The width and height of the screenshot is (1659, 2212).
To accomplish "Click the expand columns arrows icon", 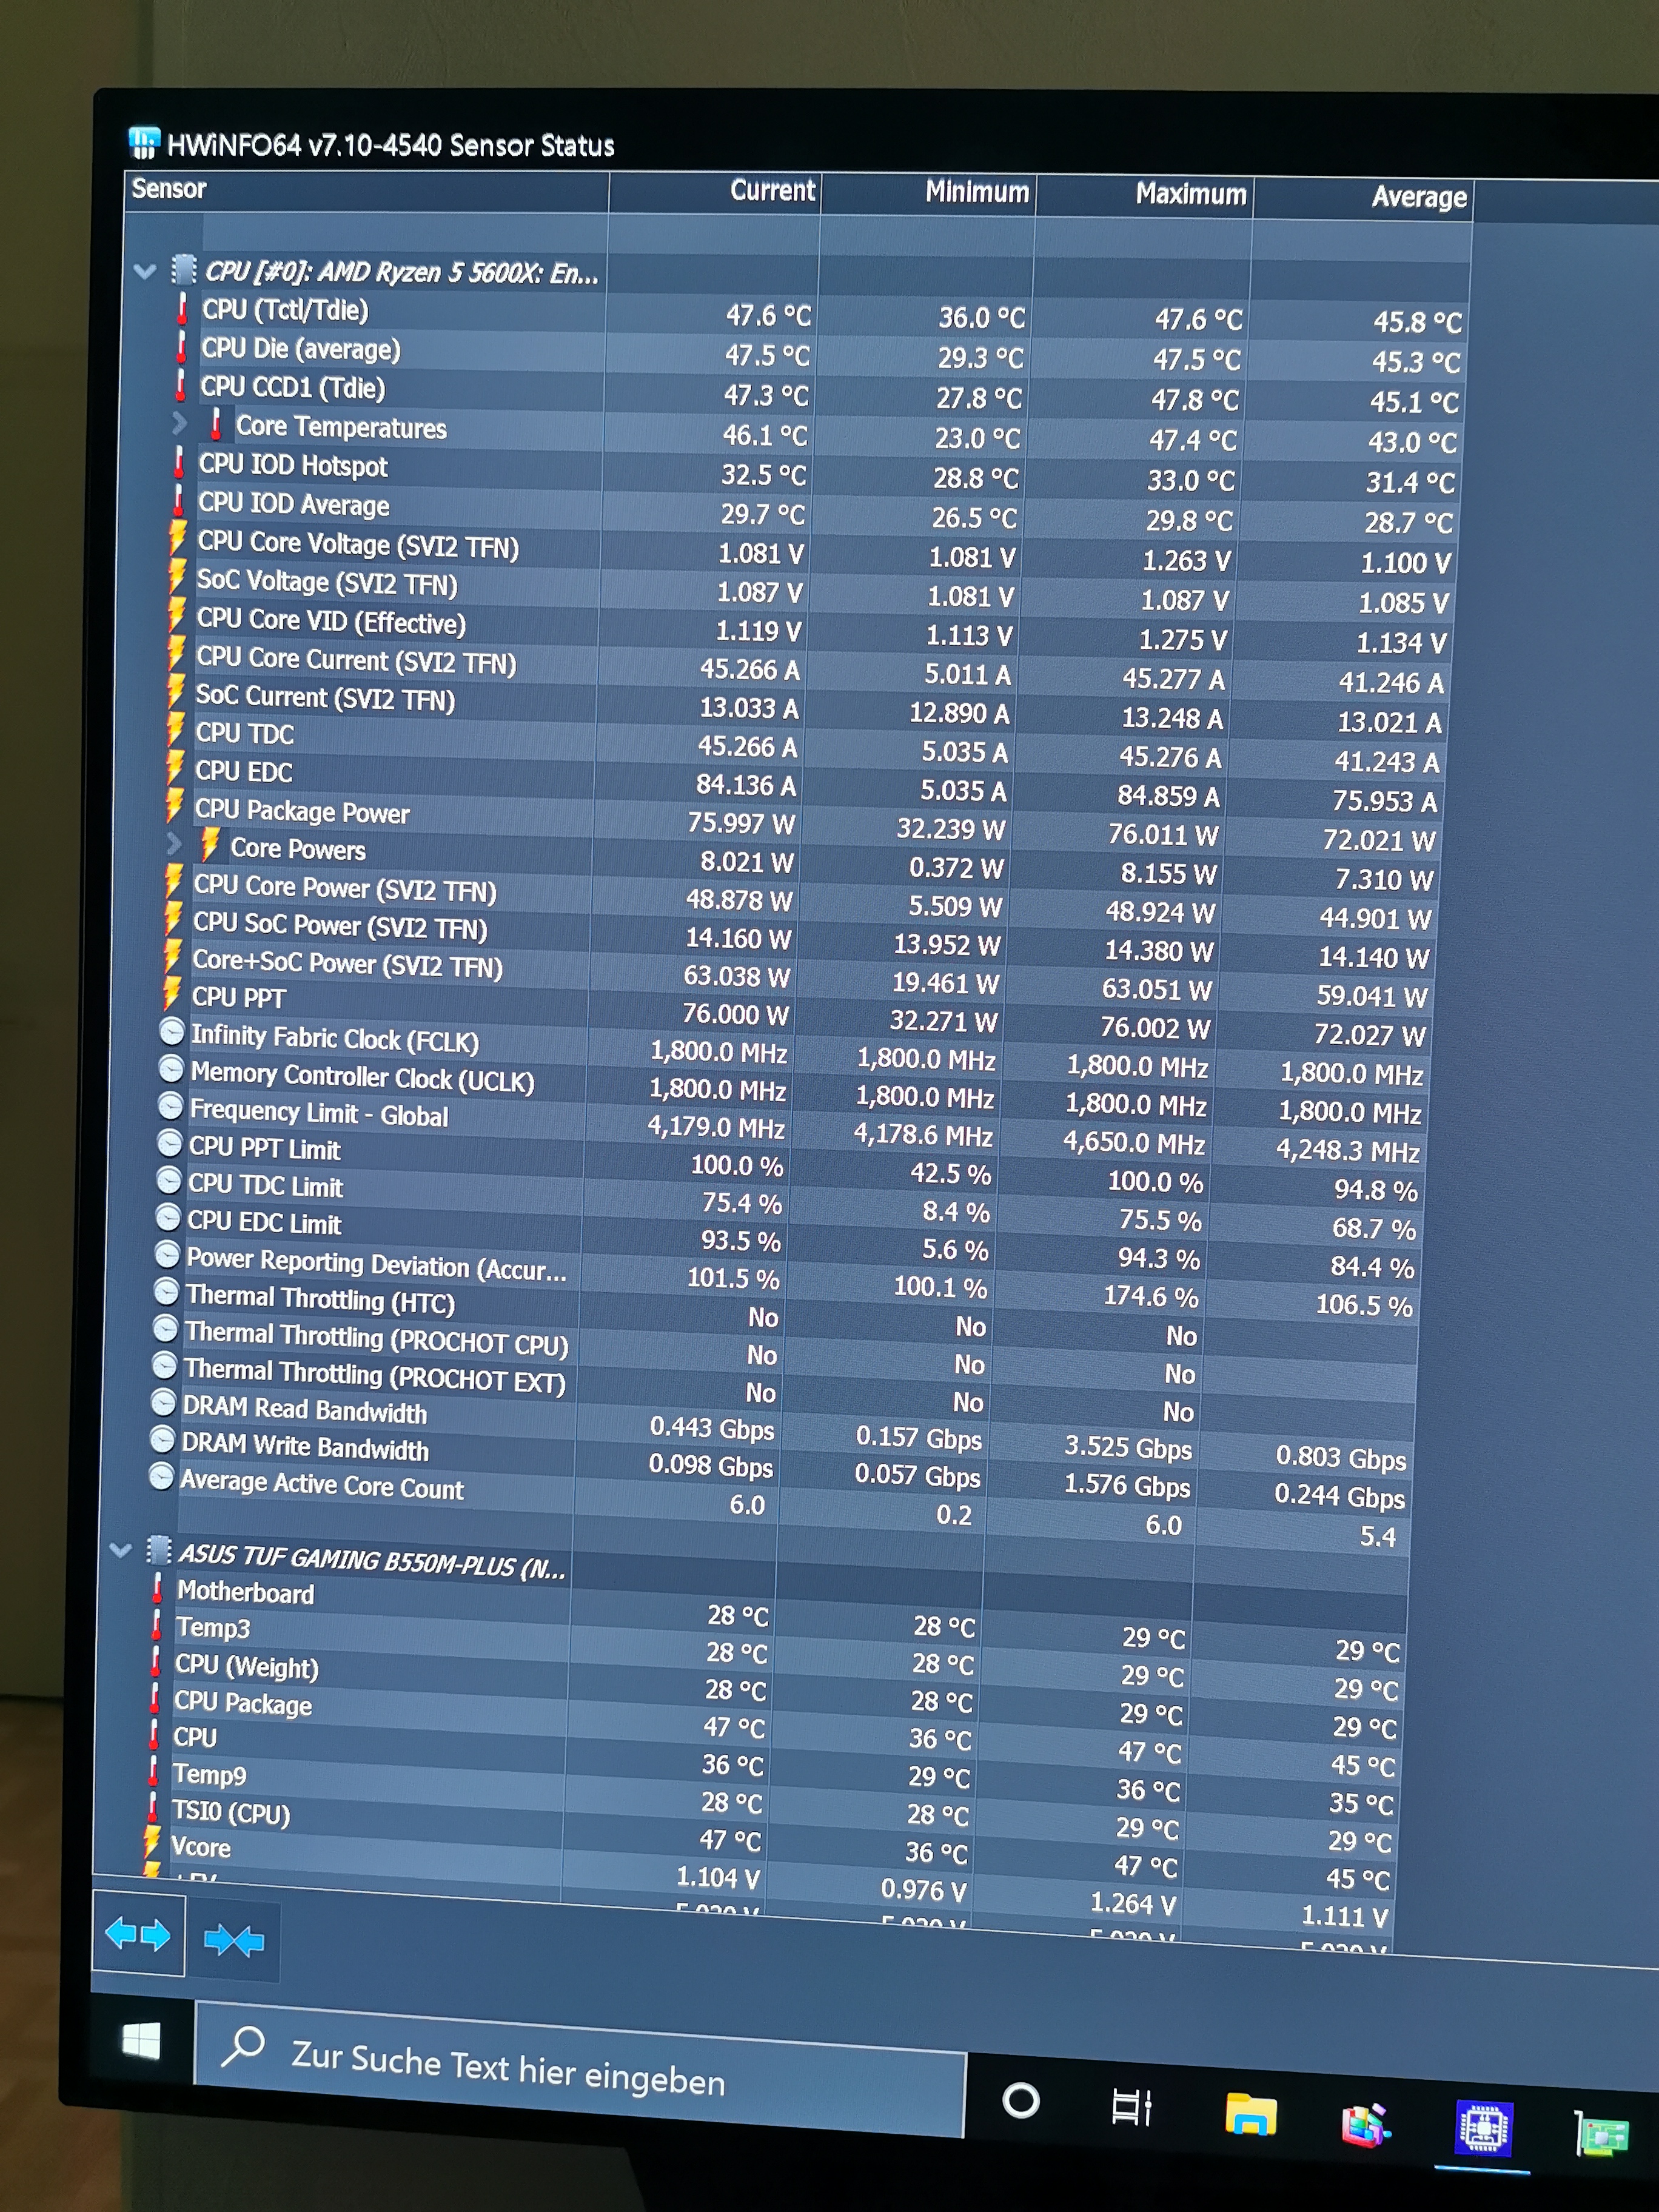I will [138, 1934].
